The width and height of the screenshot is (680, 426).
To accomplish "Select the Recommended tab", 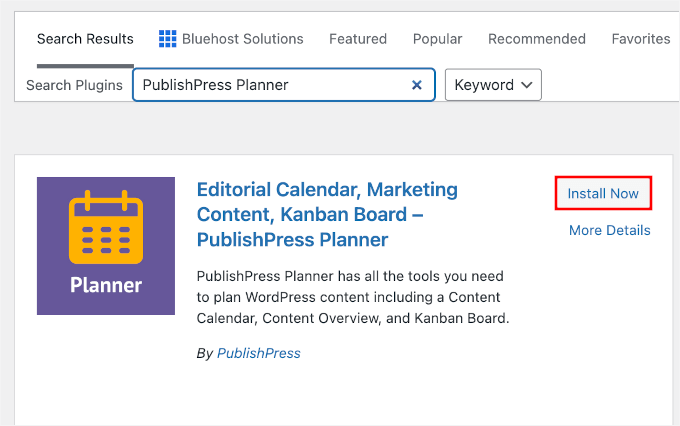I will tap(537, 39).
